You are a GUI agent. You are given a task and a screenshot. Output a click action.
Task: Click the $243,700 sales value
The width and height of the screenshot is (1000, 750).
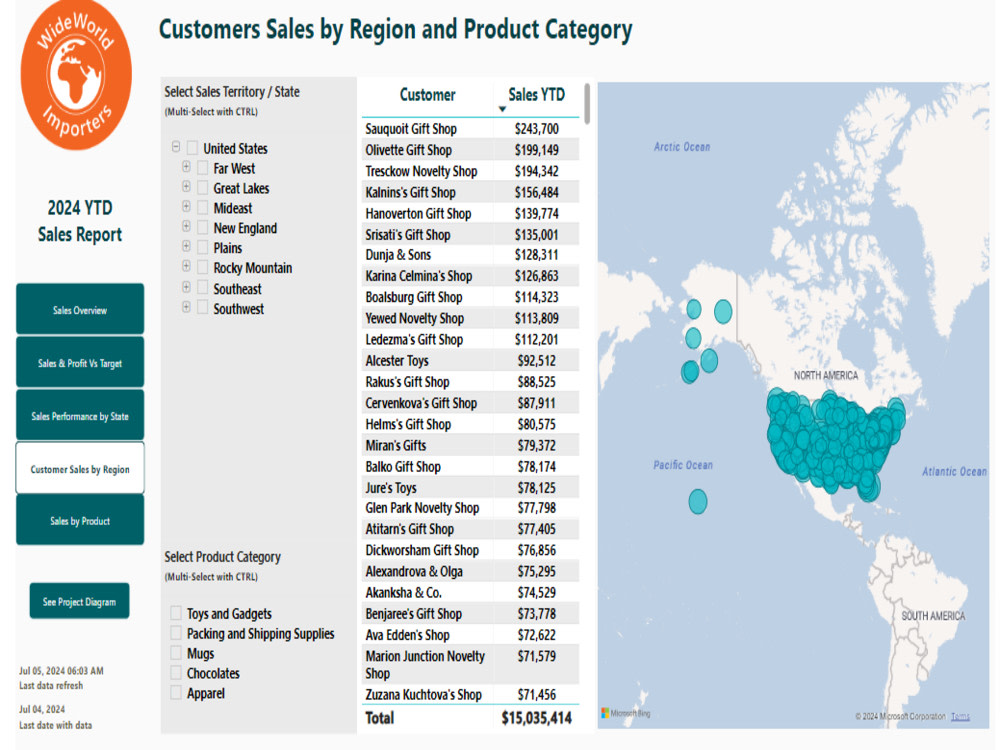click(536, 129)
